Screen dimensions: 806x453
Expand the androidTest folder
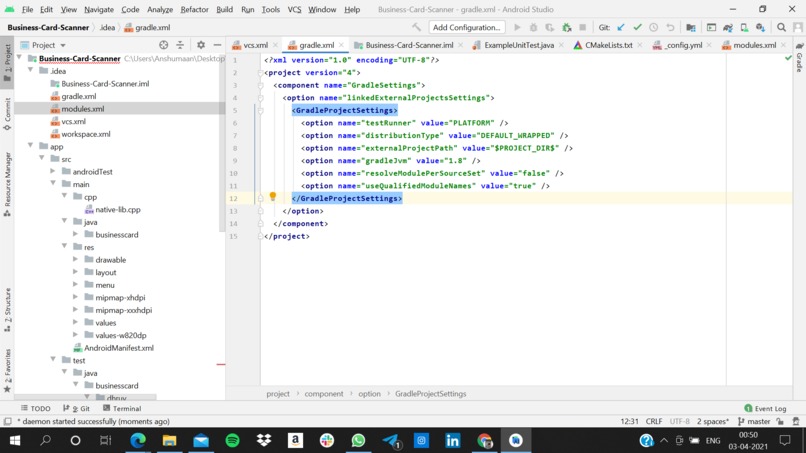[x=53, y=171]
